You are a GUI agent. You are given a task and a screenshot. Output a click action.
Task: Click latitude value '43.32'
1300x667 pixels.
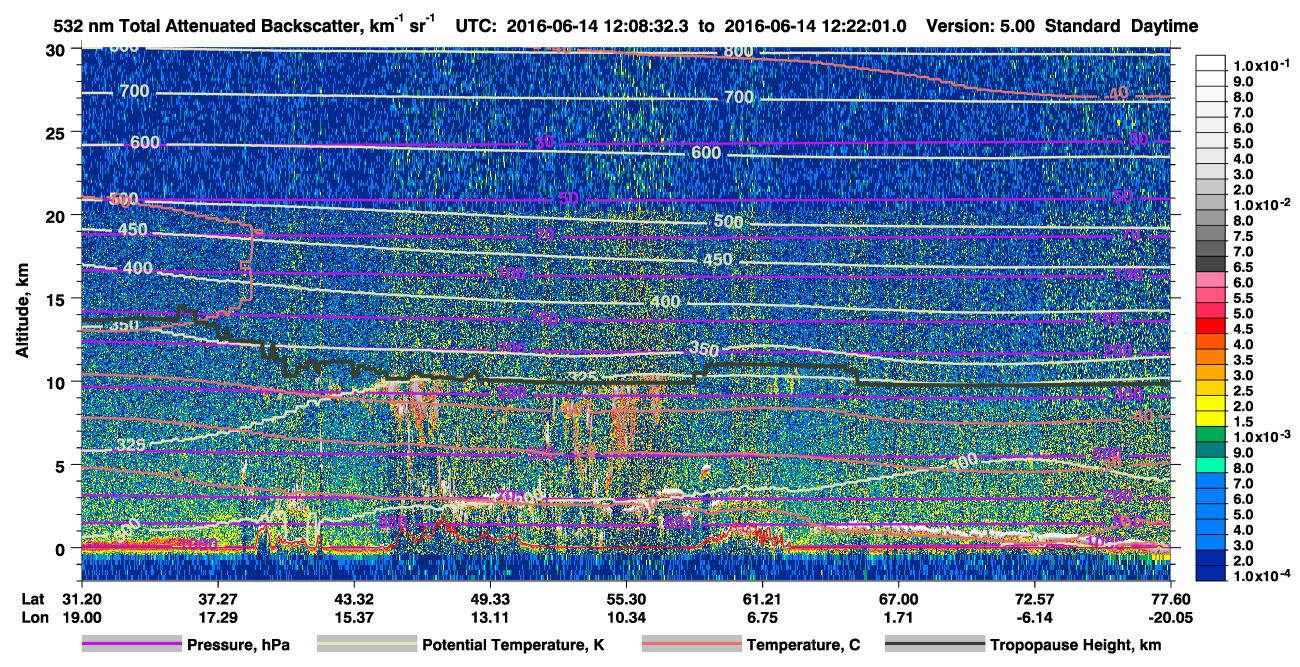pos(353,597)
